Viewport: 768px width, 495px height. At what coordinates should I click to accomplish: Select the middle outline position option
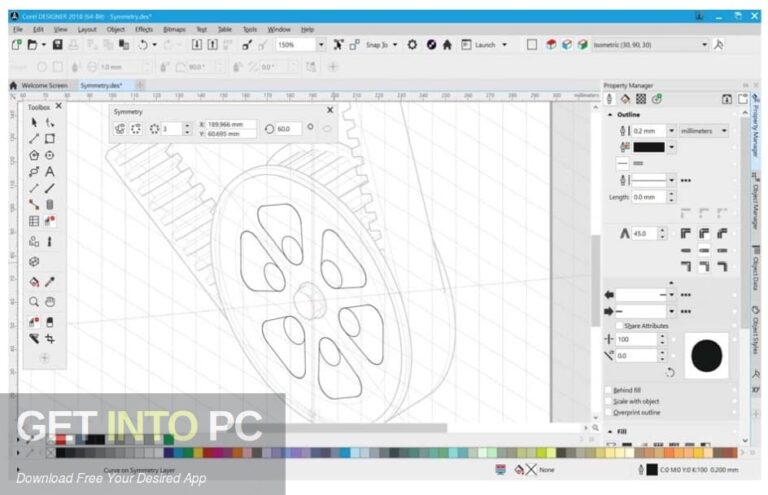(x=704, y=266)
